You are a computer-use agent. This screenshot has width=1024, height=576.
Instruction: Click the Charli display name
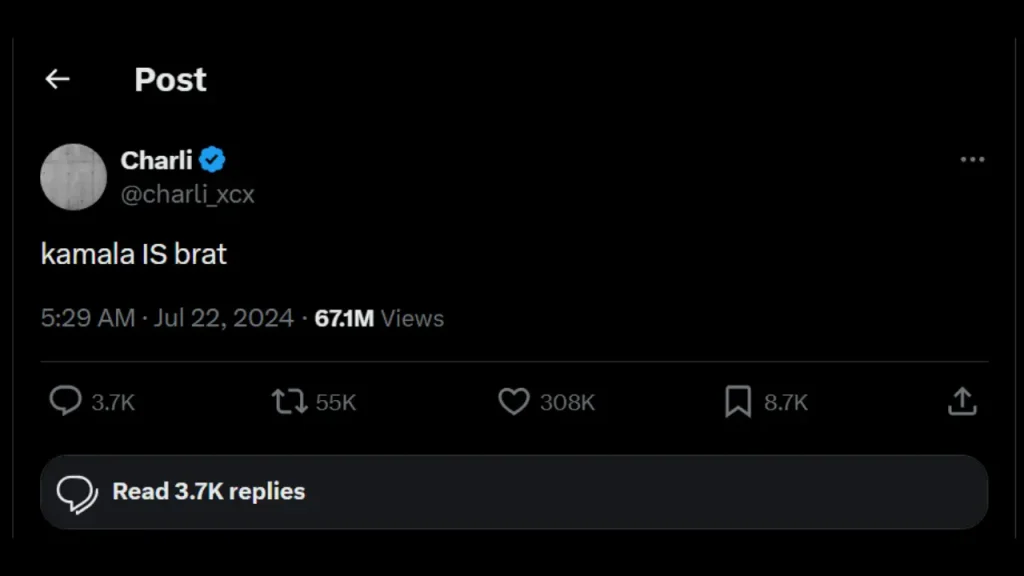[x=156, y=160]
